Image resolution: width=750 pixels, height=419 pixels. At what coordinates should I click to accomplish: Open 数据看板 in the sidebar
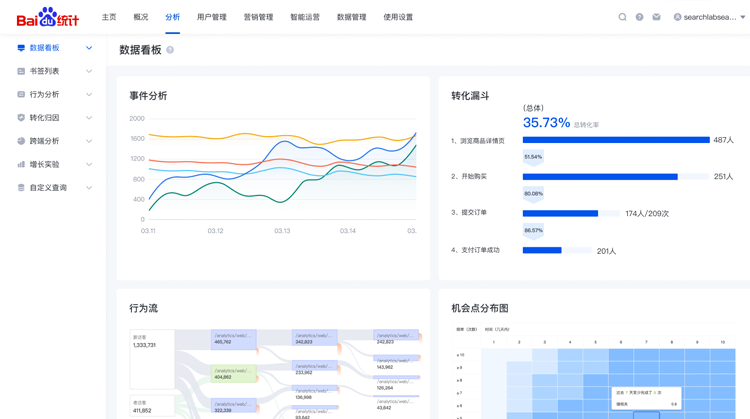click(x=44, y=48)
